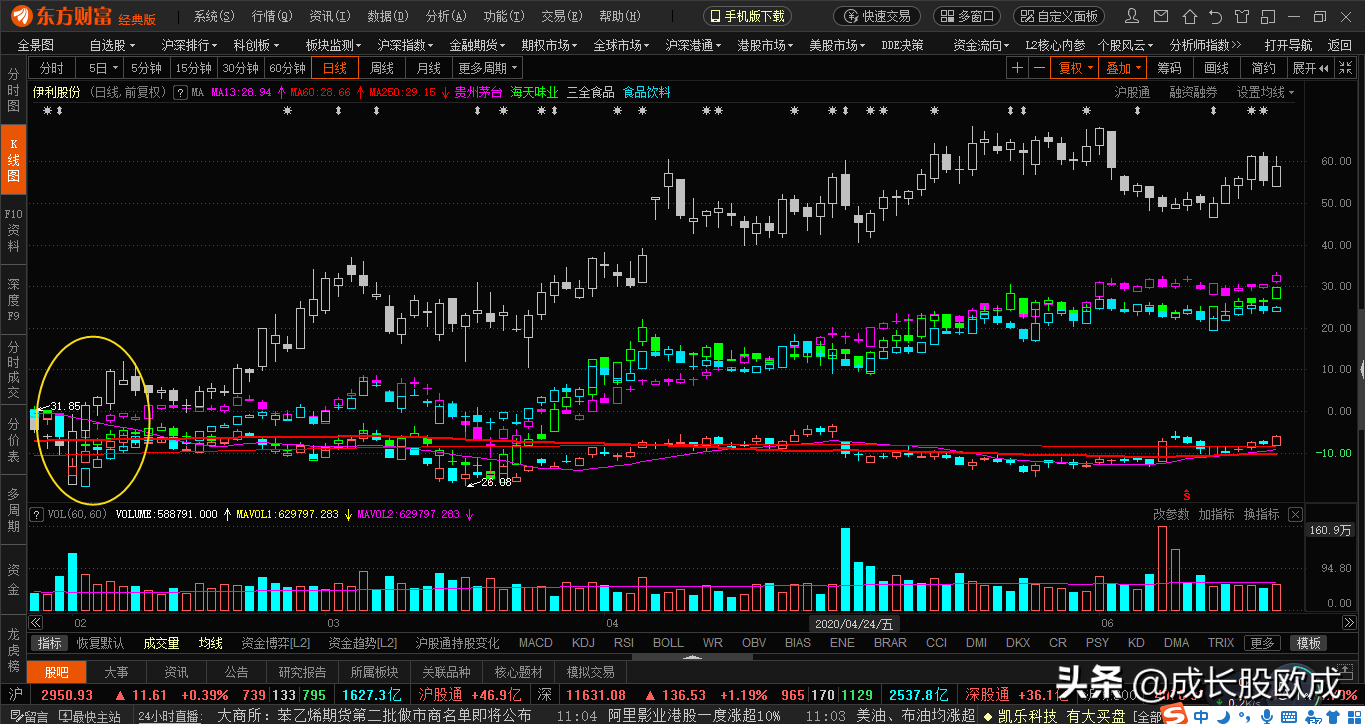This screenshot has height=724, width=1365.
Task: Click 筹码 chip distribution button
Action: (1169, 68)
